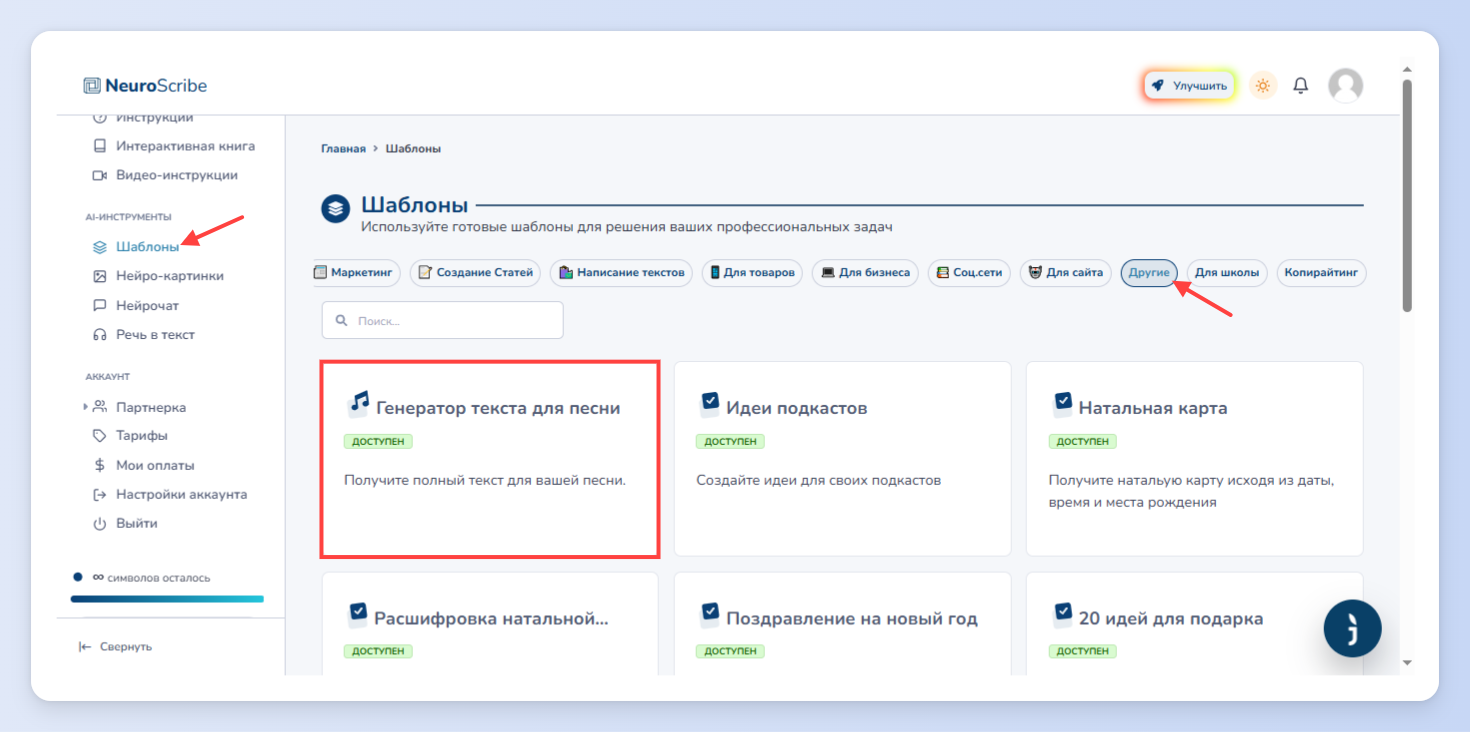1470x732 pixels.
Task: Click music note icon on song generator card
Action: coord(358,404)
